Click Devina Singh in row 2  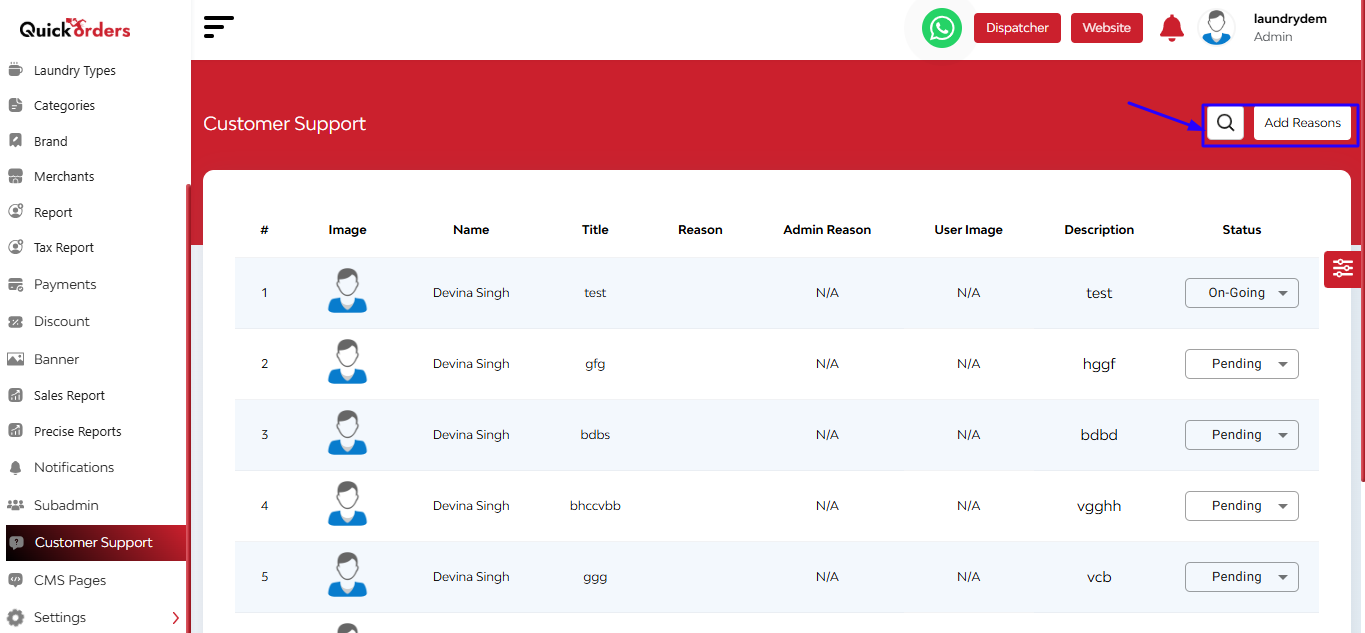point(471,364)
